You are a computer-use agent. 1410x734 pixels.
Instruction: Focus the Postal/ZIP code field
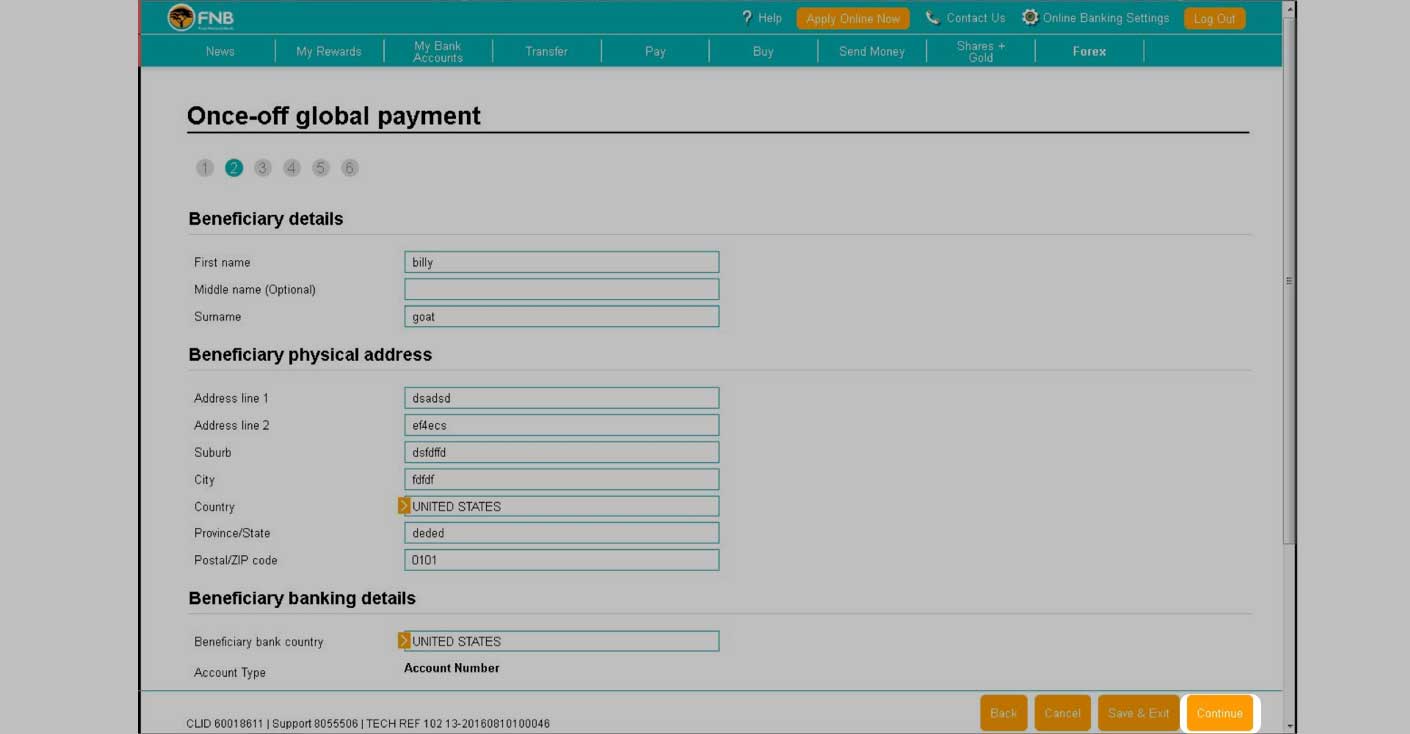click(x=562, y=560)
